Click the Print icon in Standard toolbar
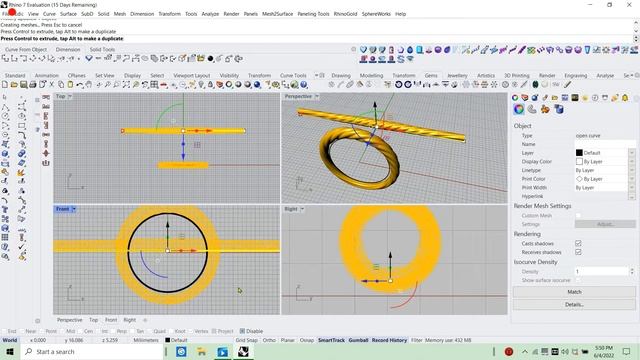Screen dimensions: 640x360 tap(33, 84)
